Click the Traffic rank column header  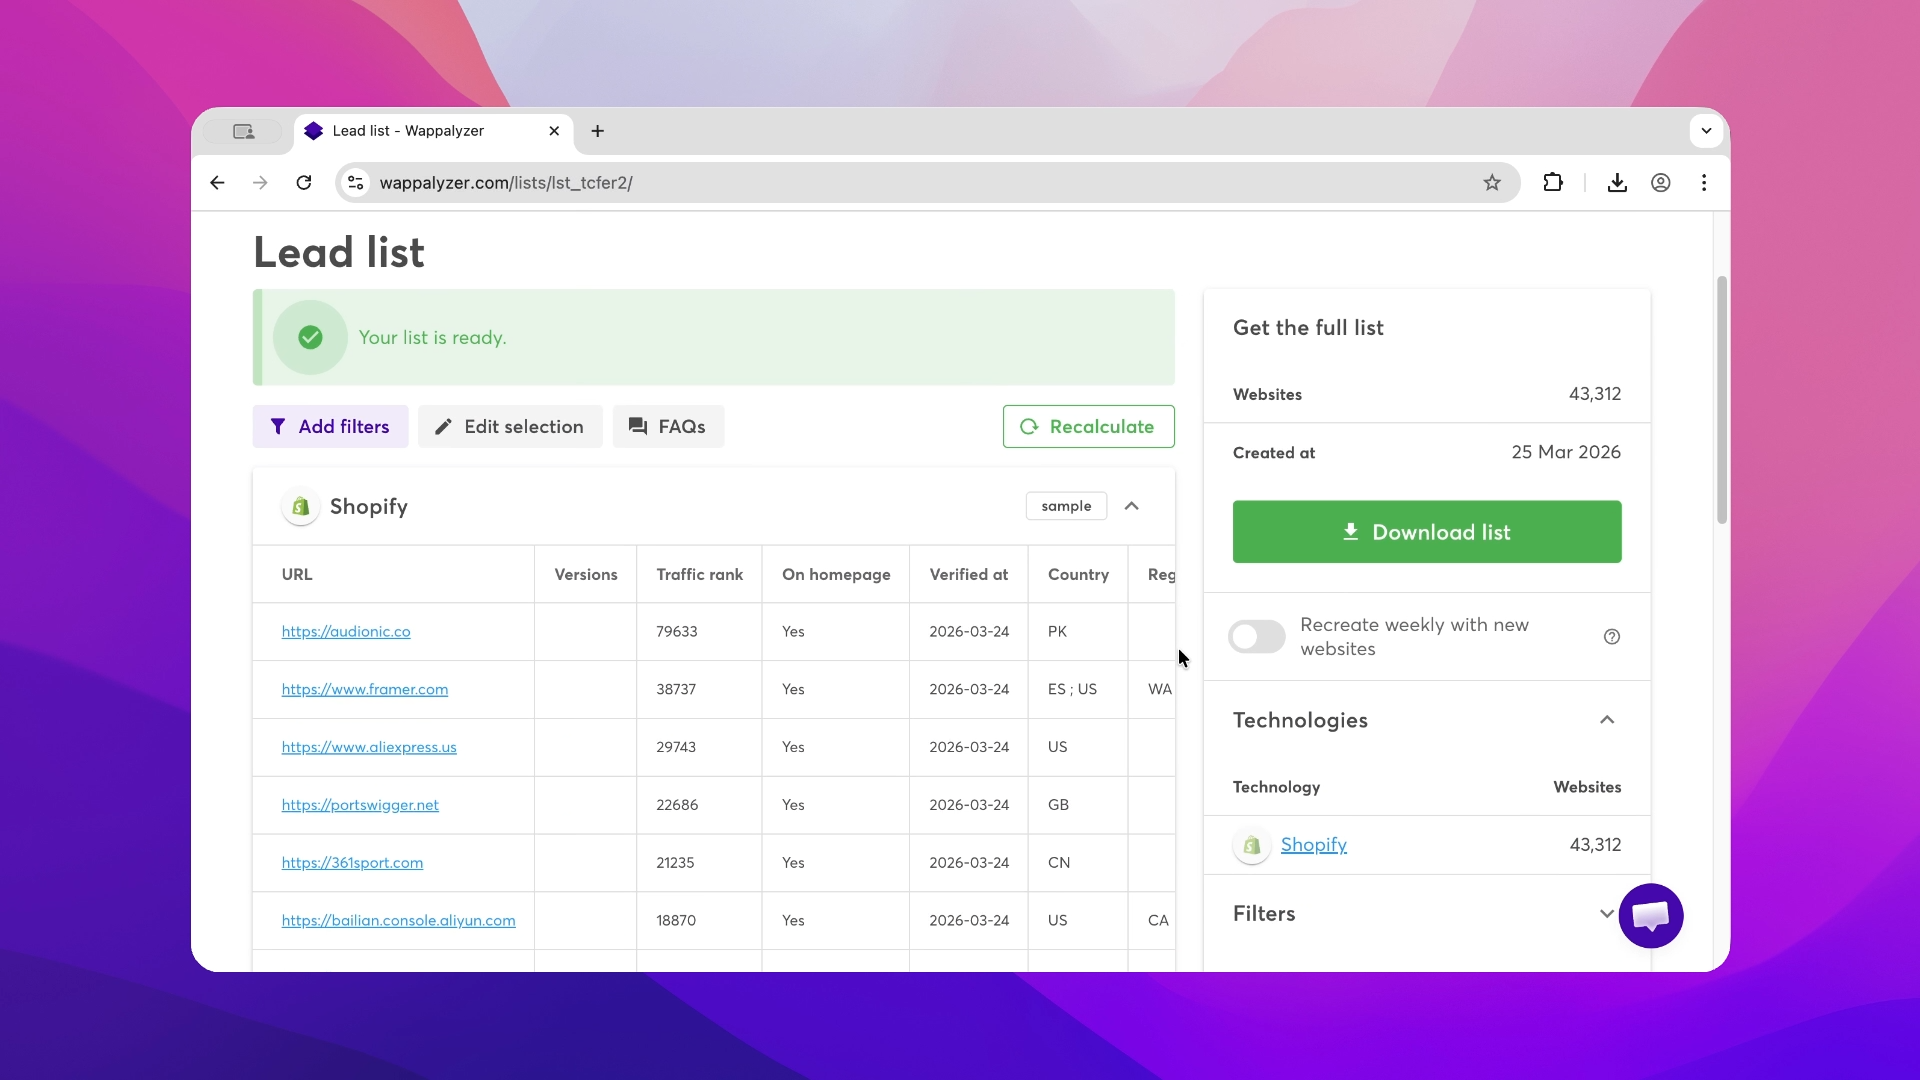700,575
